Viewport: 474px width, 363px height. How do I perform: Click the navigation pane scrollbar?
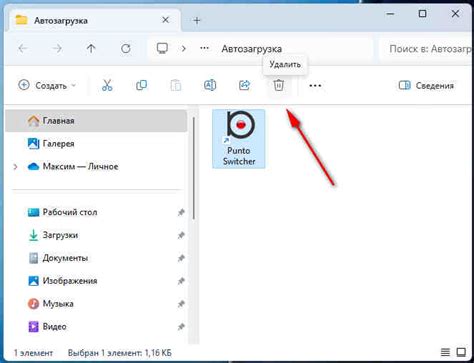point(194,168)
